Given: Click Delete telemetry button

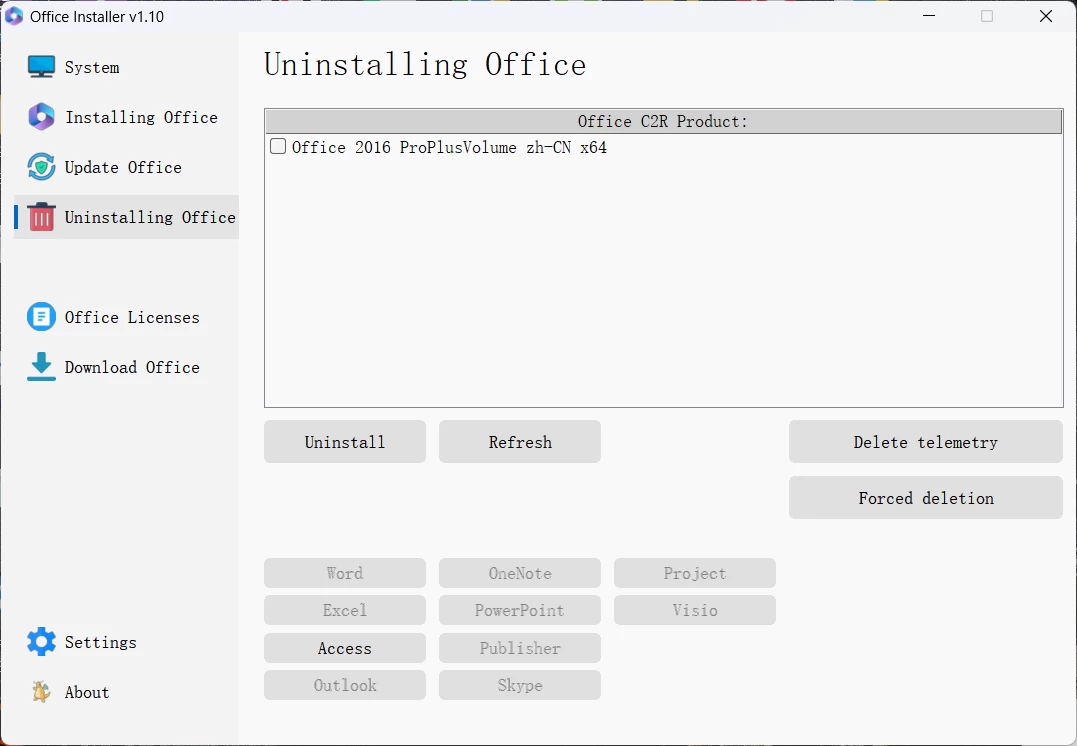Looking at the screenshot, I should pyautogui.click(x=926, y=442).
